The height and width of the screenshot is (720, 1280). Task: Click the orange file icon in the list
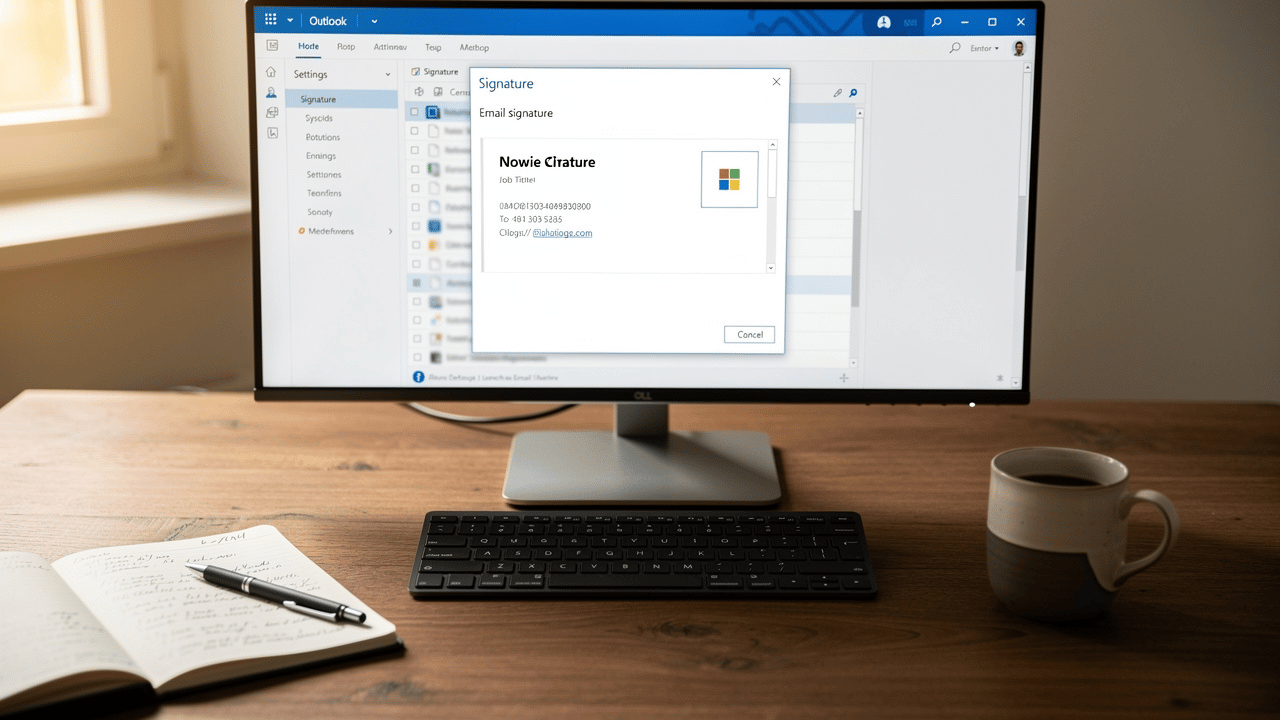(433, 245)
